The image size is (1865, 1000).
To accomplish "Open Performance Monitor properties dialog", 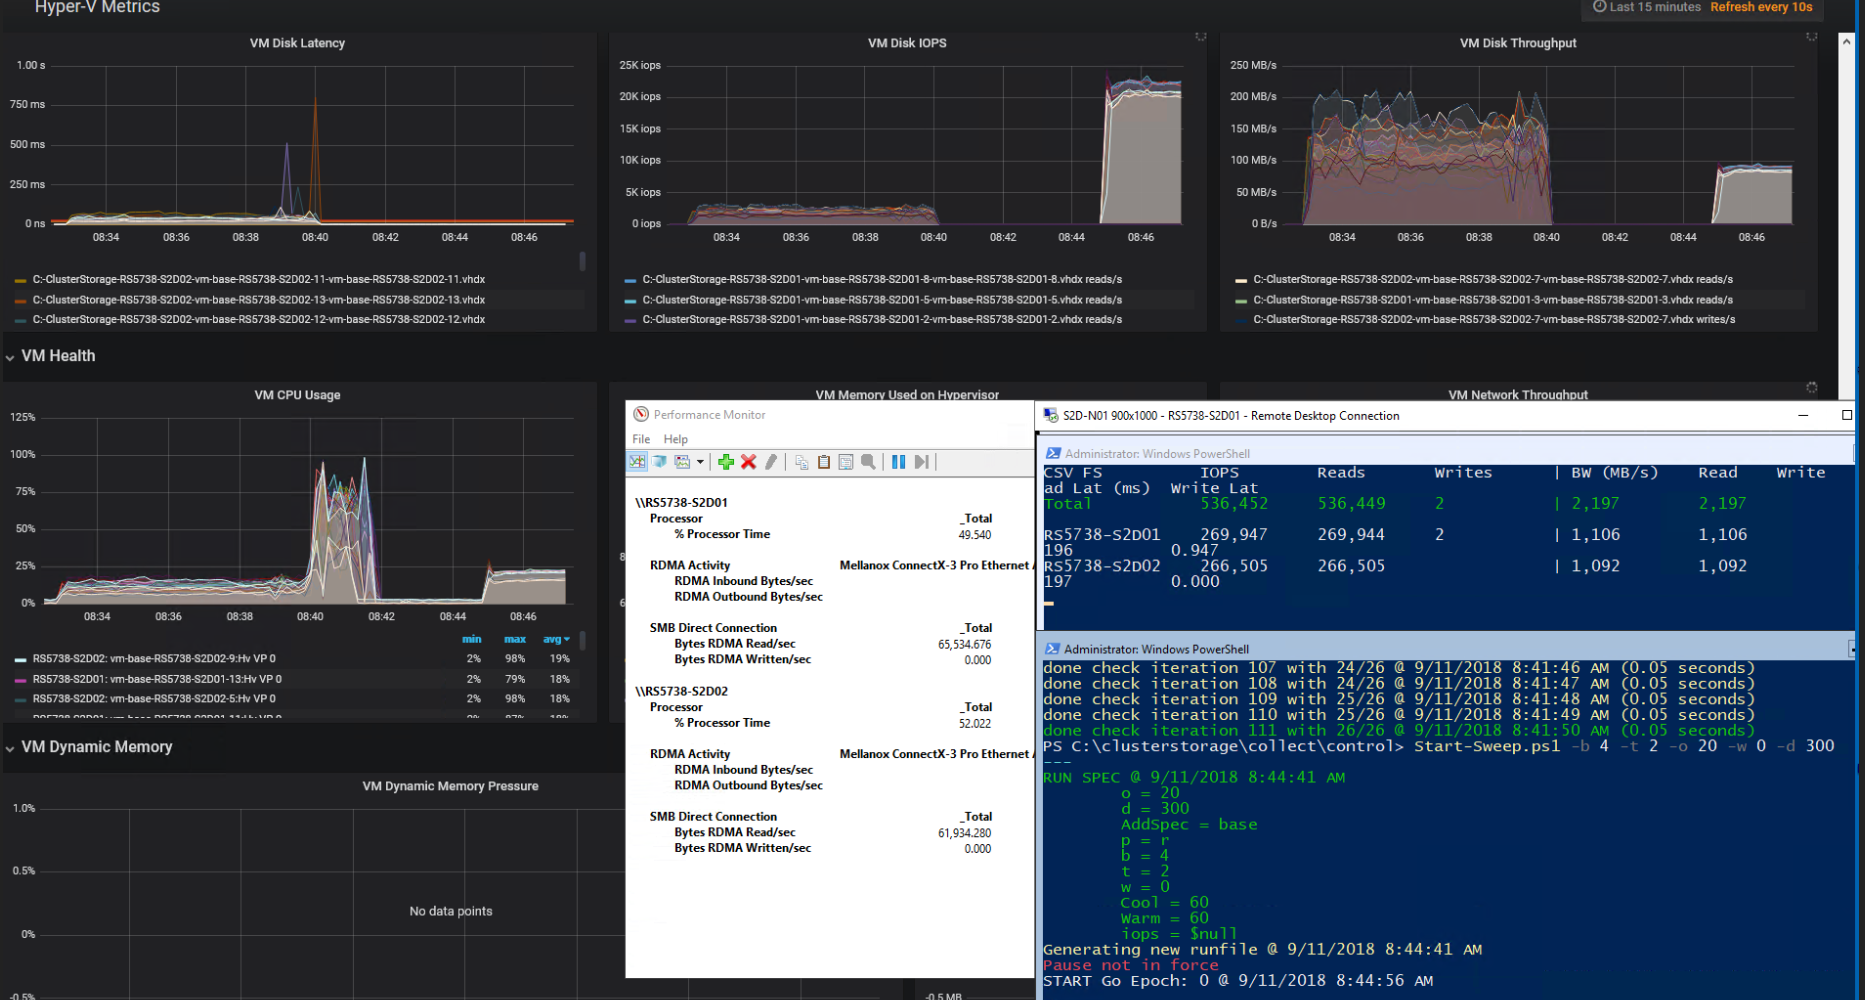I will (x=846, y=461).
